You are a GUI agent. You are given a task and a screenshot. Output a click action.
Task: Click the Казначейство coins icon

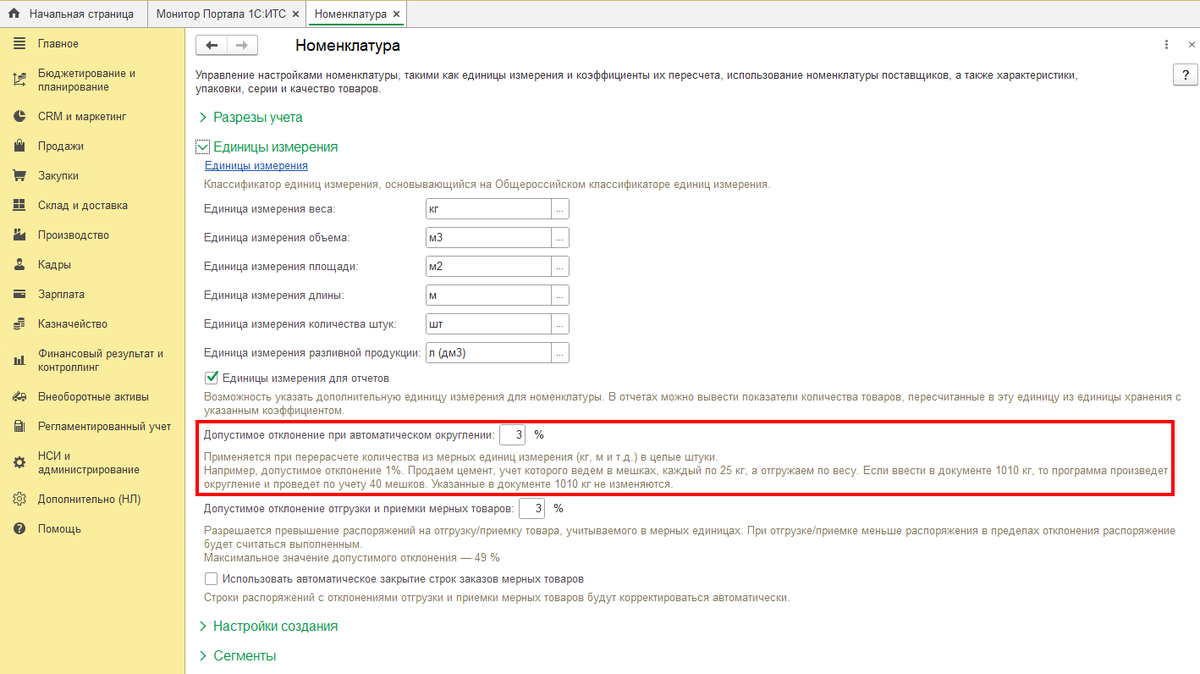18,324
